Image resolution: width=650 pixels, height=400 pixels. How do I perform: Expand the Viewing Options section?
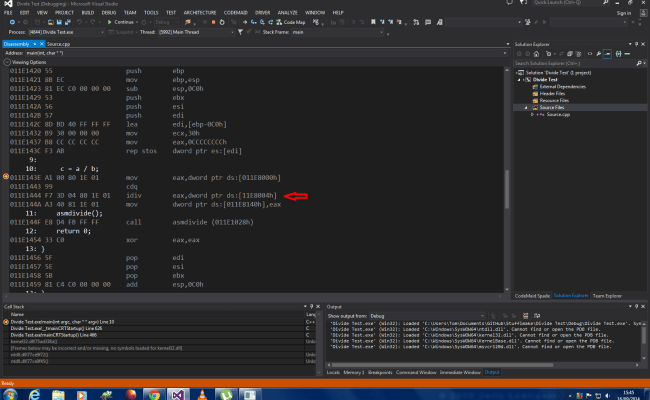(x=7, y=62)
